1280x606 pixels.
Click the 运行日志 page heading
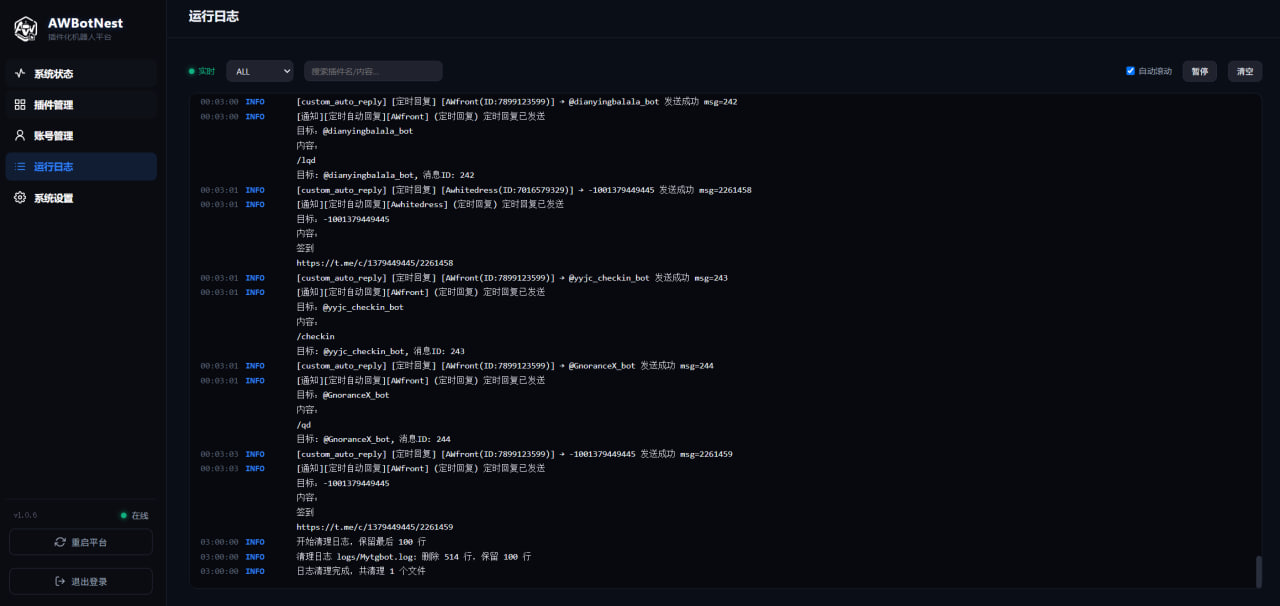click(214, 16)
